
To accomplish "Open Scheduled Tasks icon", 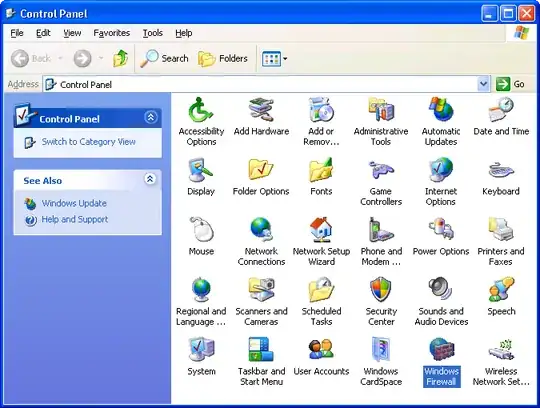I will [321, 290].
